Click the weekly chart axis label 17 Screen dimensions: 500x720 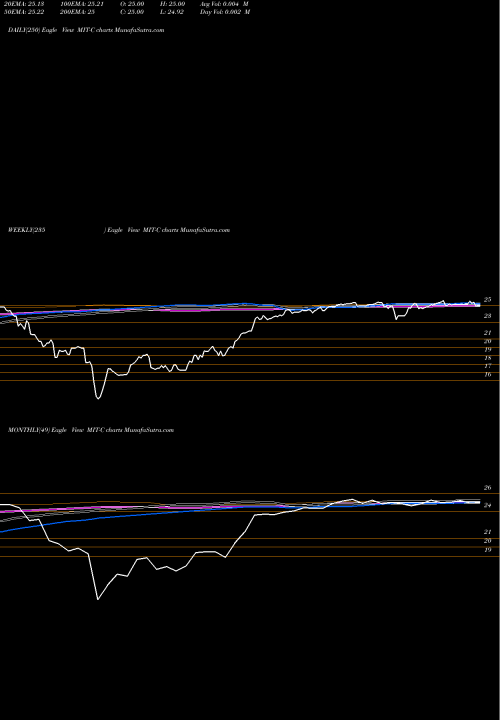click(x=488, y=366)
